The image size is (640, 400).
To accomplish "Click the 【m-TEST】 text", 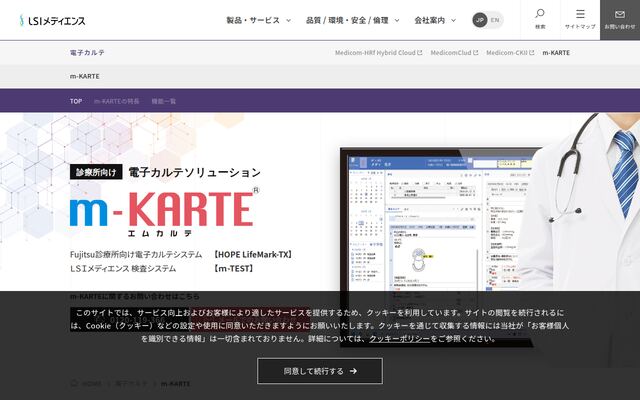I will click(233, 269).
